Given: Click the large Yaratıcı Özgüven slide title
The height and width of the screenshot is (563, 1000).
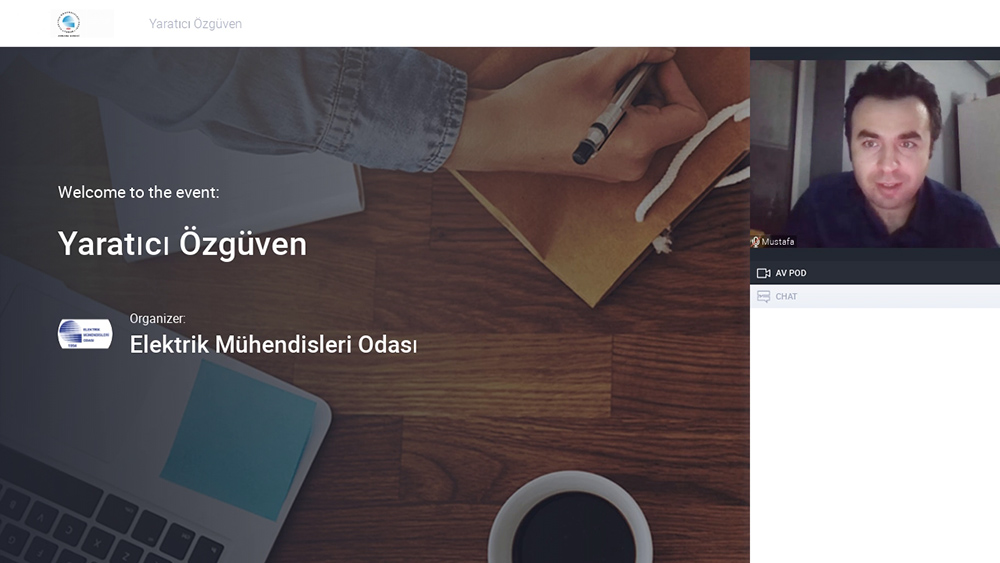Looking at the screenshot, I should click(182, 244).
